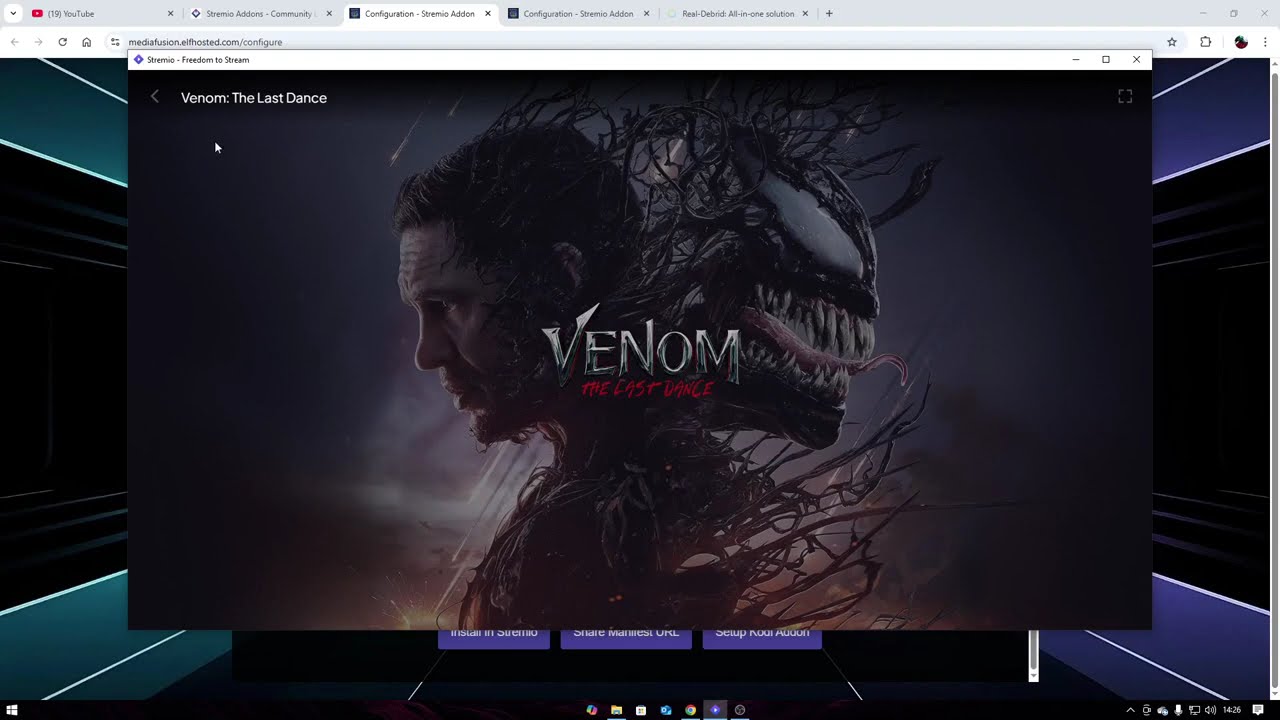The height and width of the screenshot is (720, 1280).
Task: Open Outlook from the taskbar
Action: pyautogui.click(x=665, y=710)
